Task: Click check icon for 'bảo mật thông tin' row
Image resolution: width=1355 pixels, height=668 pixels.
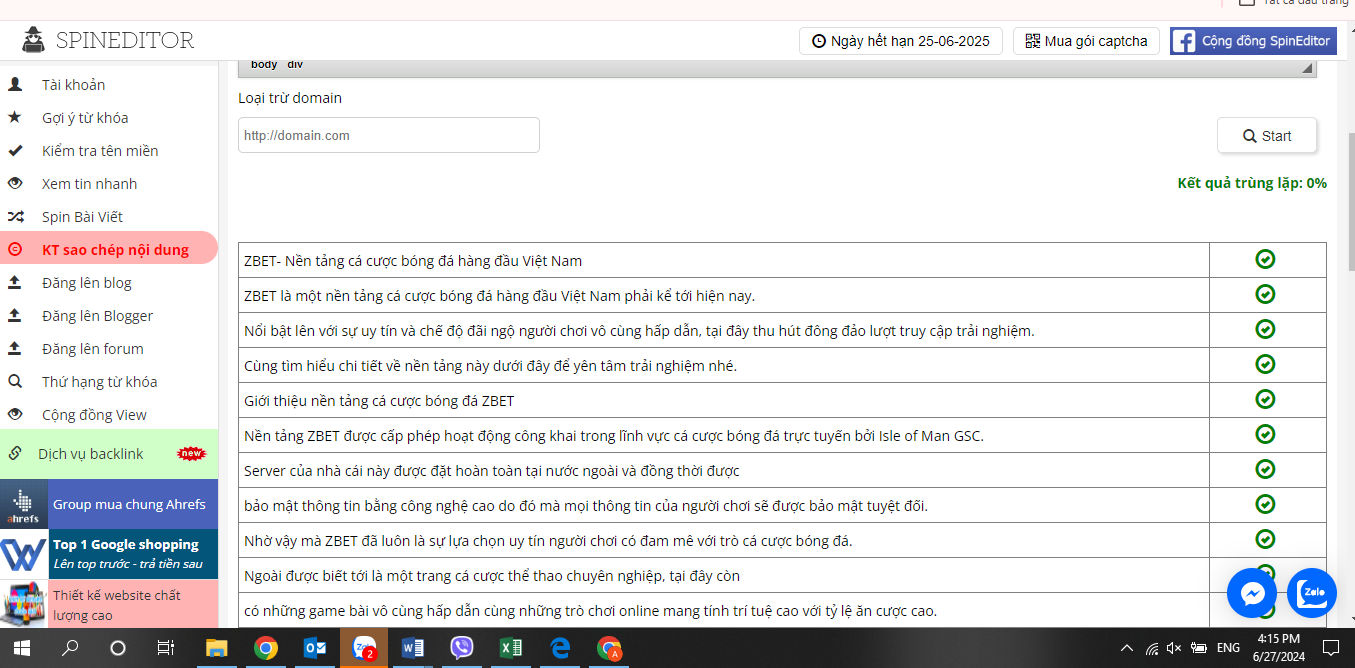Action: pyautogui.click(x=1265, y=504)
